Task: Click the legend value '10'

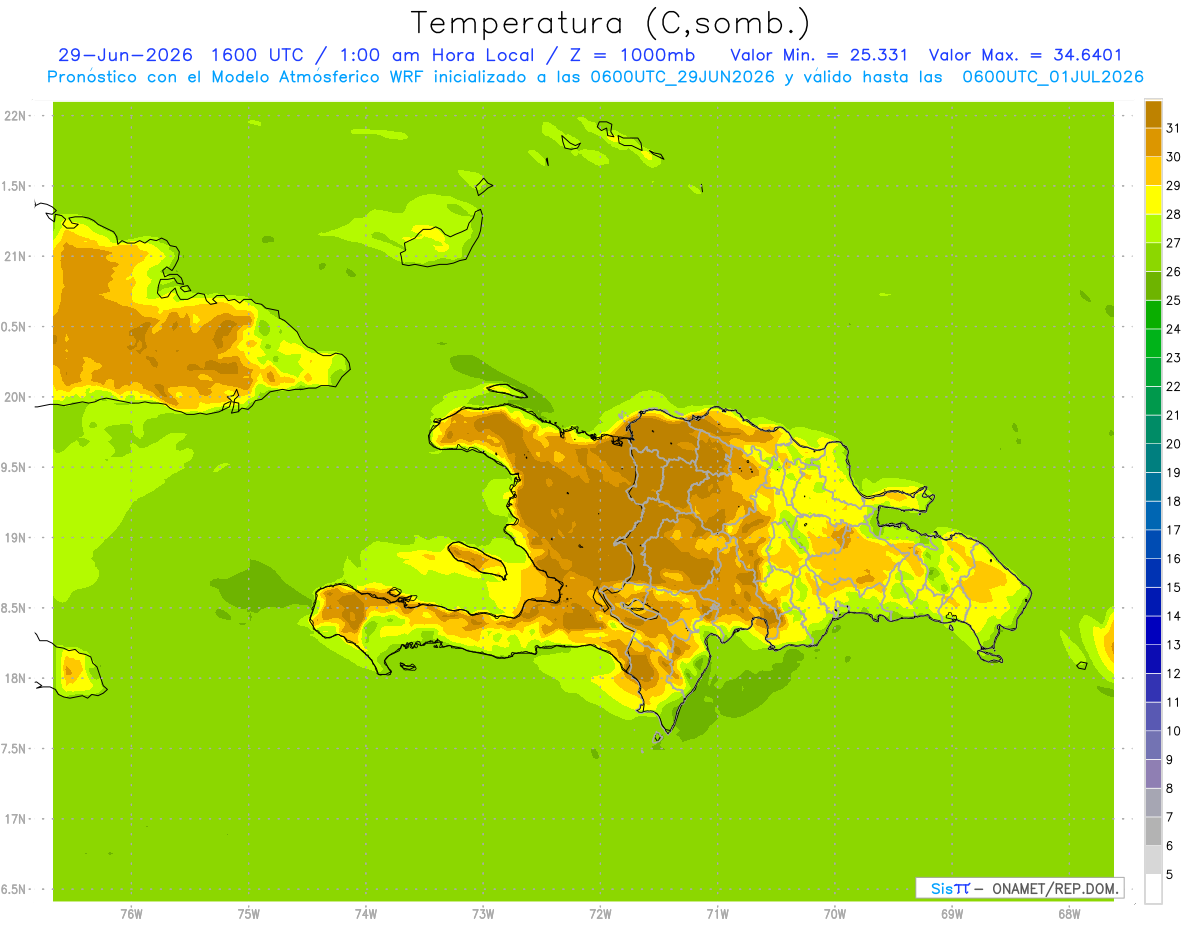Action: (x=1173, y=731)
